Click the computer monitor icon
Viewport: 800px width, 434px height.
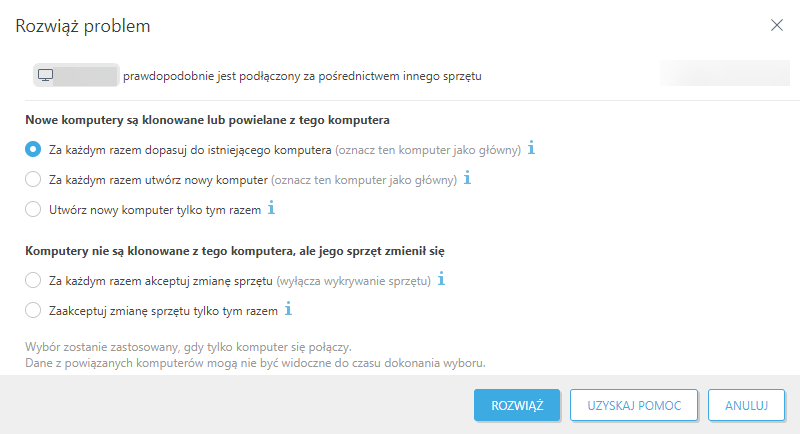tap(45, 75)
